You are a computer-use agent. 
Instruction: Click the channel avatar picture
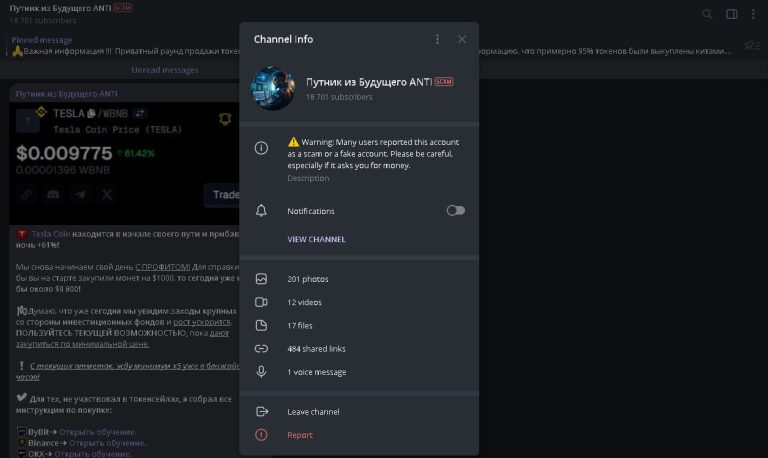point(273,89)
